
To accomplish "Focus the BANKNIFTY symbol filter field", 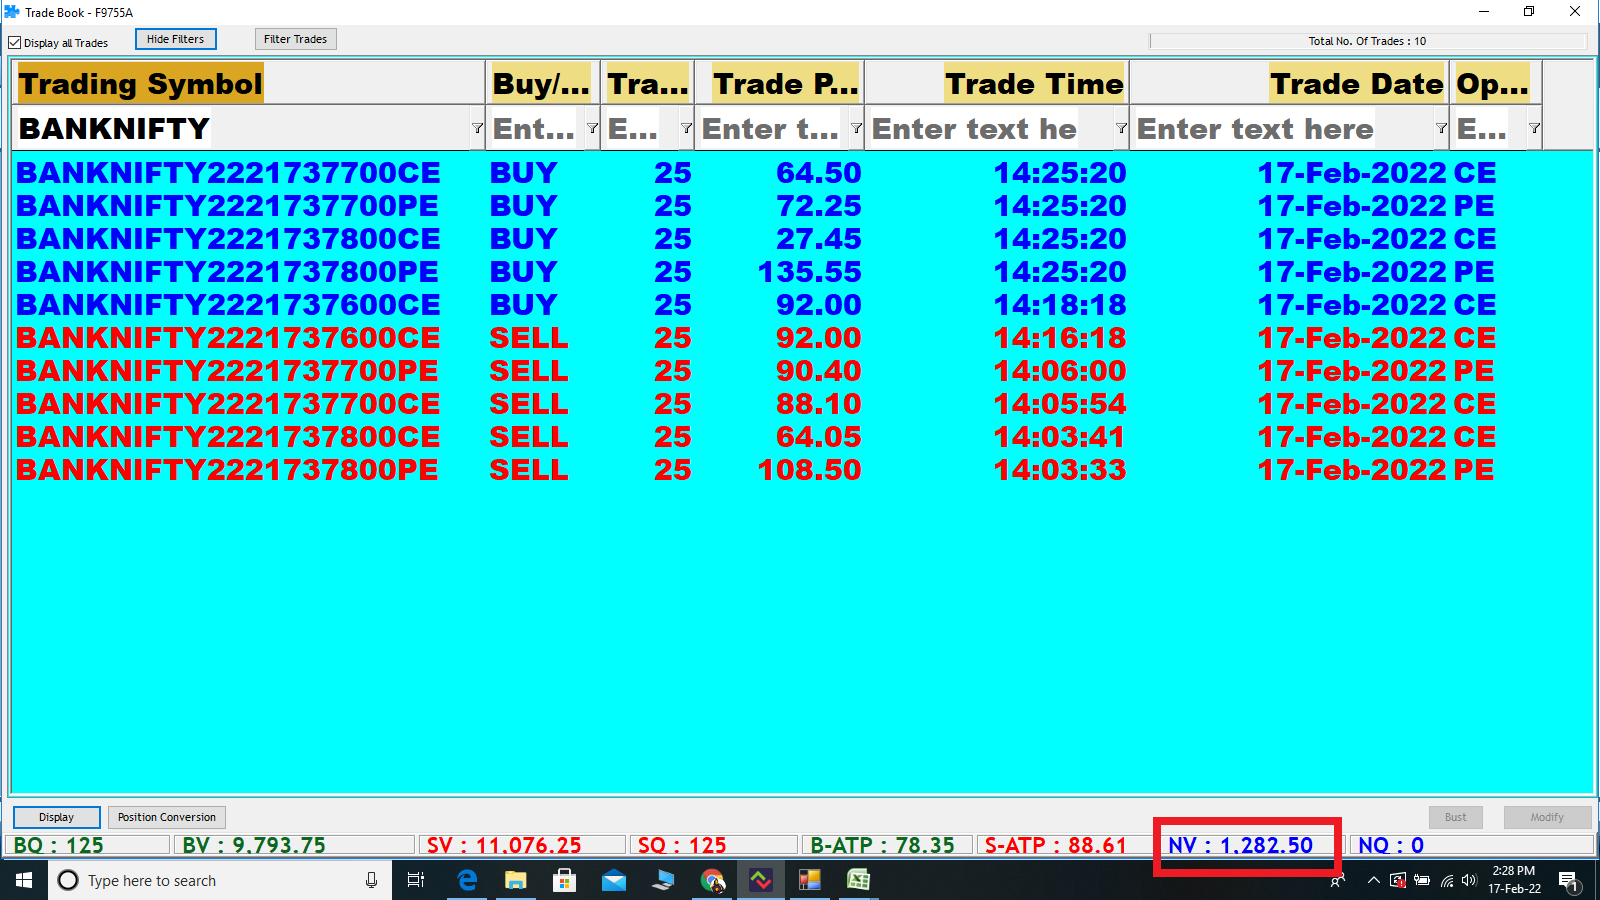I will [242, 128].
